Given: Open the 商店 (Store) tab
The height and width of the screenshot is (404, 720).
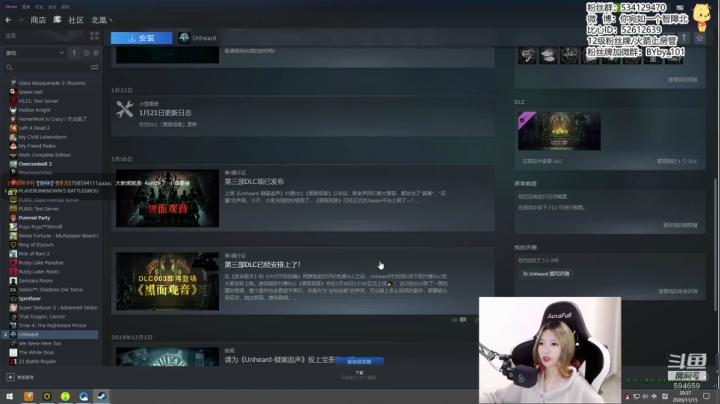Looking at the screenshot, I should click(38, 20).
